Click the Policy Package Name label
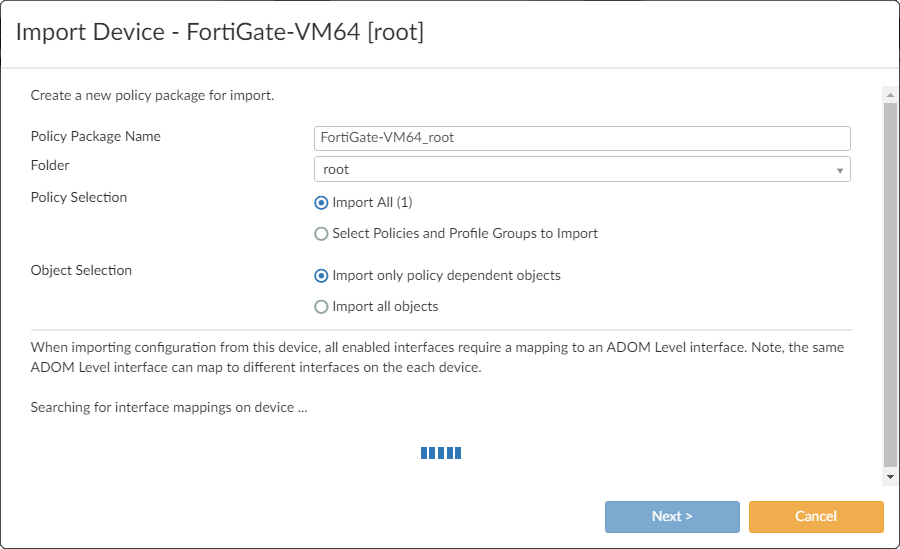 point(96,137)
